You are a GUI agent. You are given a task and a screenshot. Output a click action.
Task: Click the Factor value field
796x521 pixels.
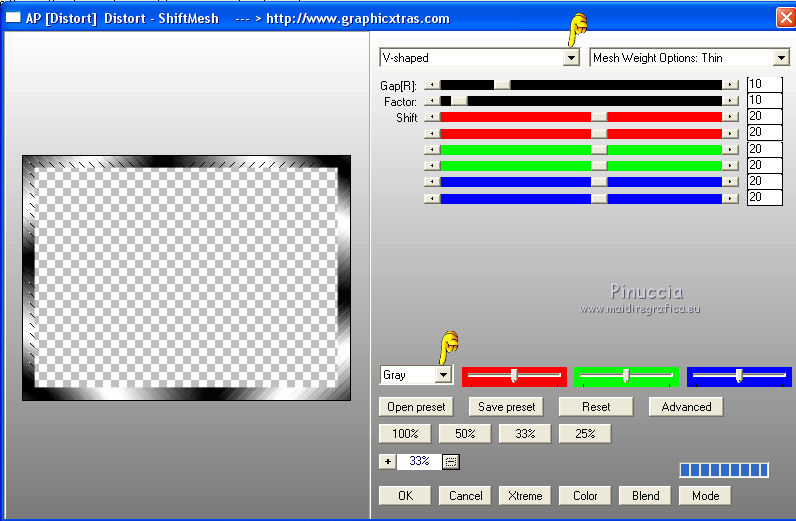point(765,101)
